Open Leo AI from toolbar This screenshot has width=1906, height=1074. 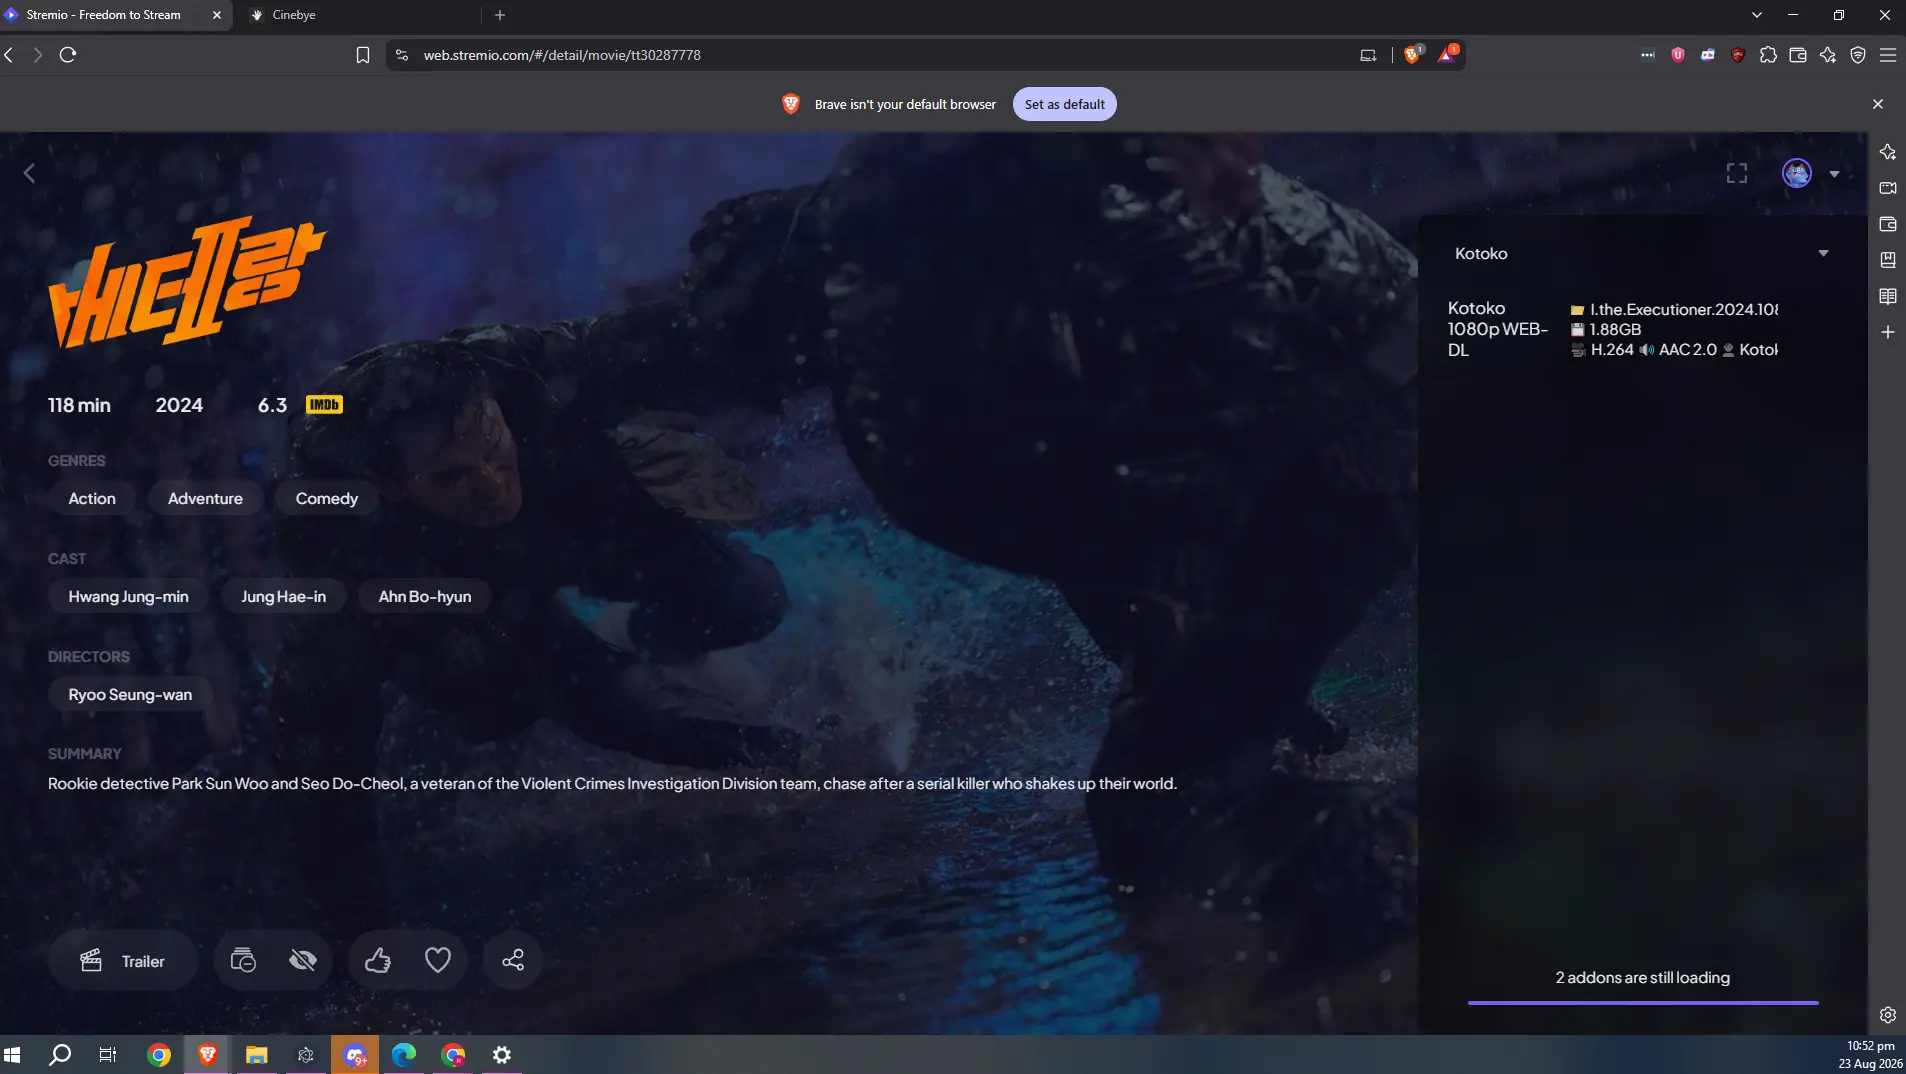pos(1828,55)
